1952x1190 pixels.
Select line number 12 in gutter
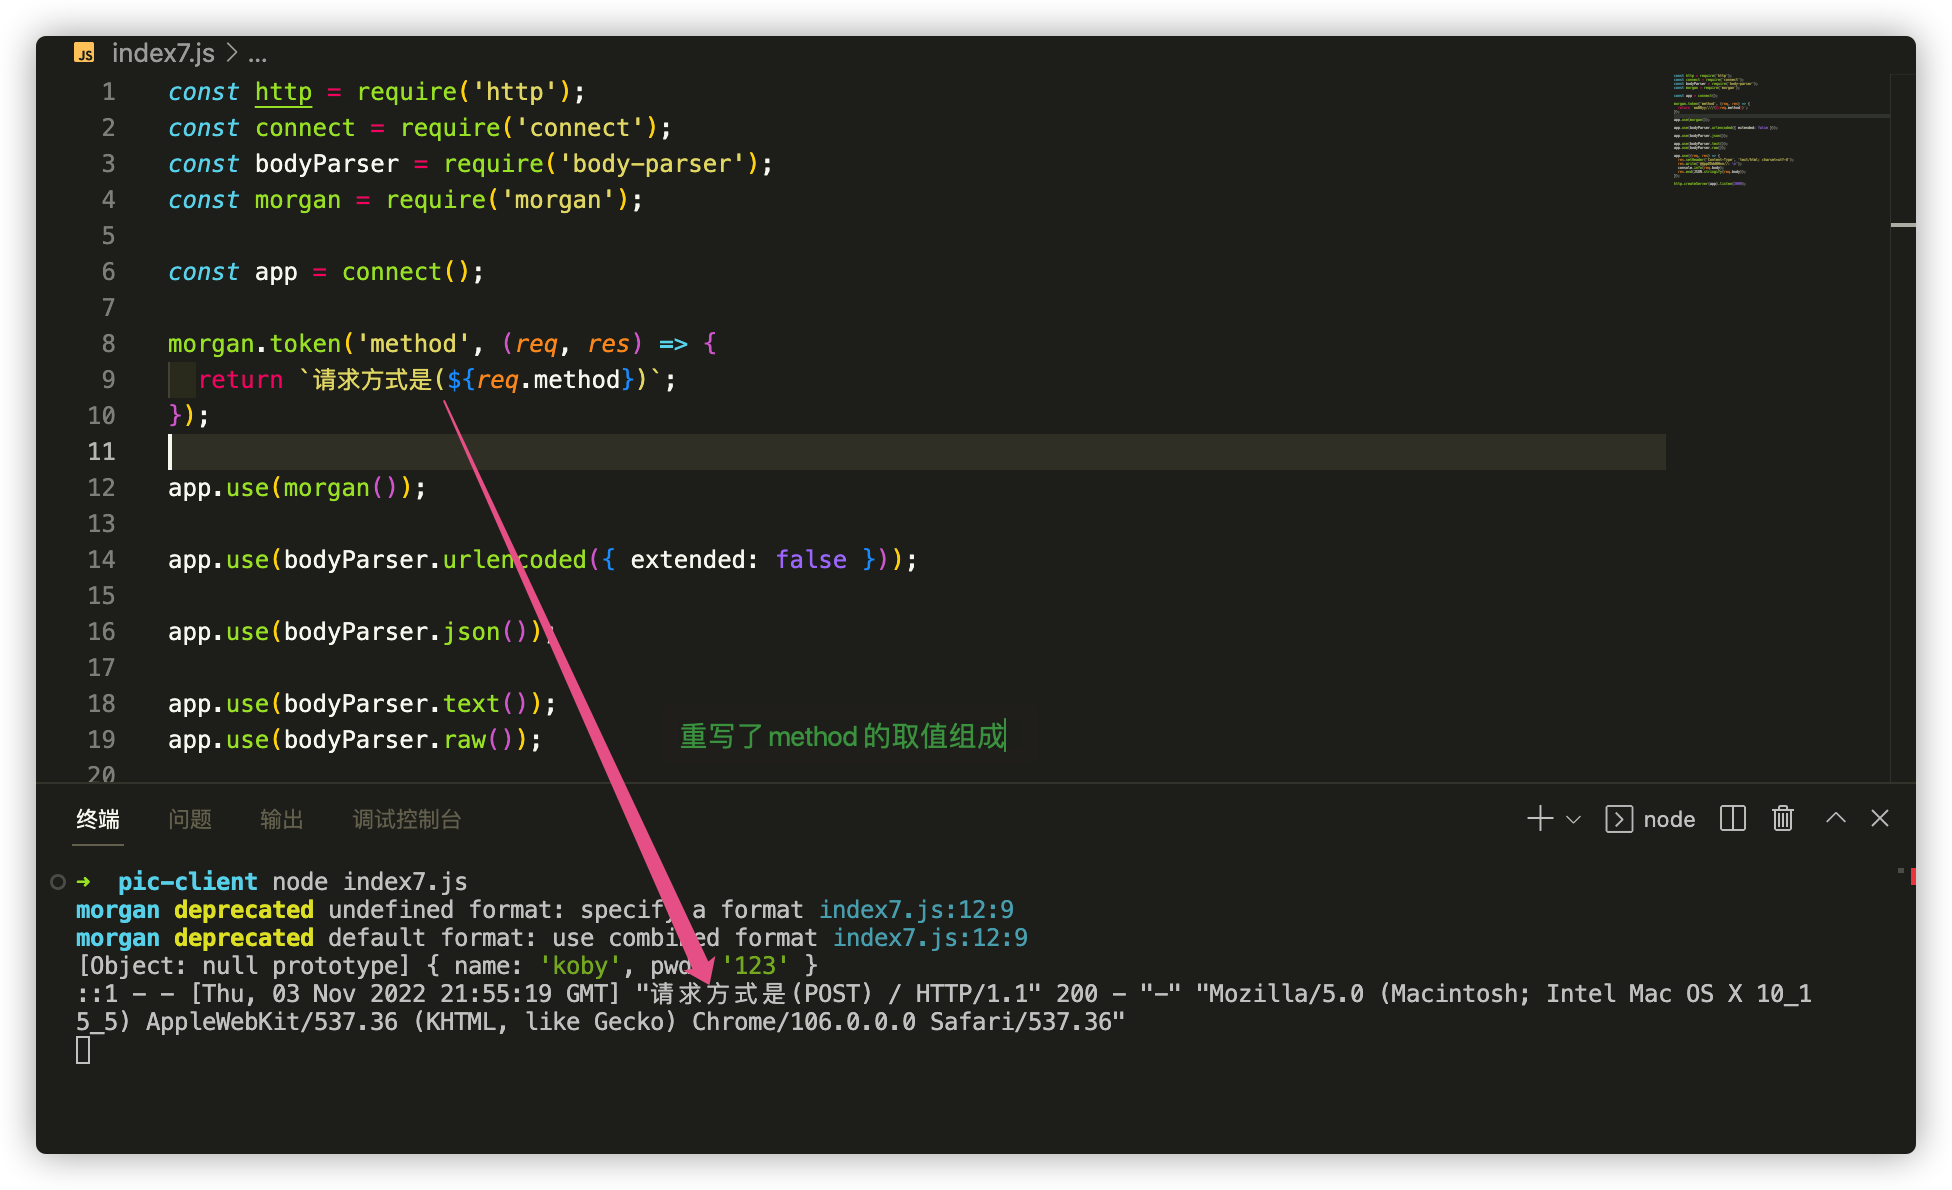(x=101, y=487)
